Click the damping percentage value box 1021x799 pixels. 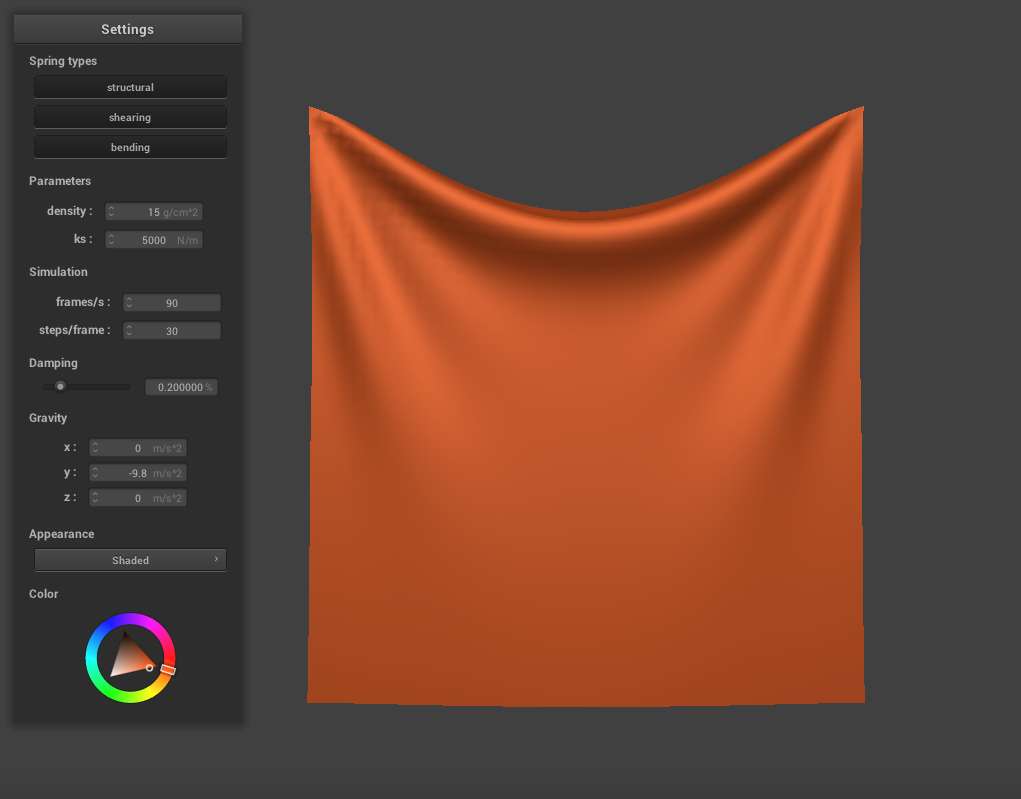[181, 387]
